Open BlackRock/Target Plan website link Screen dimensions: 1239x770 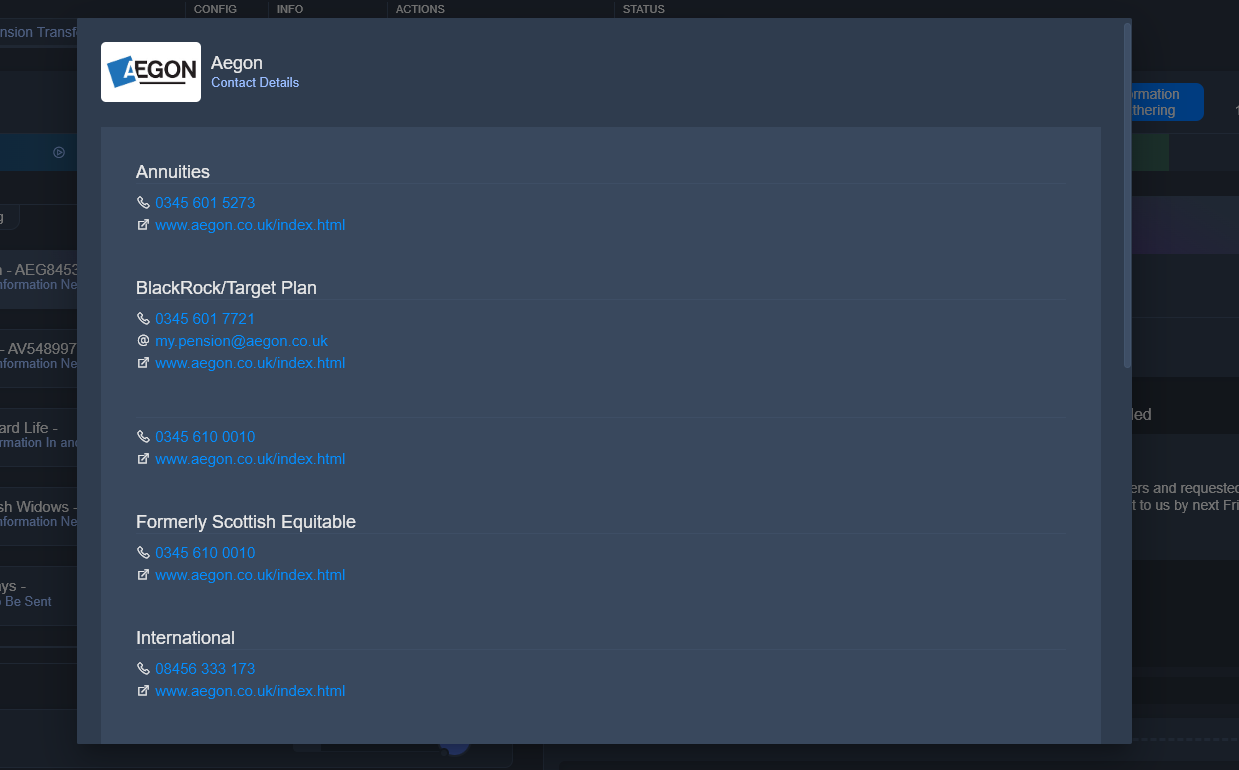tap(250, 363)
